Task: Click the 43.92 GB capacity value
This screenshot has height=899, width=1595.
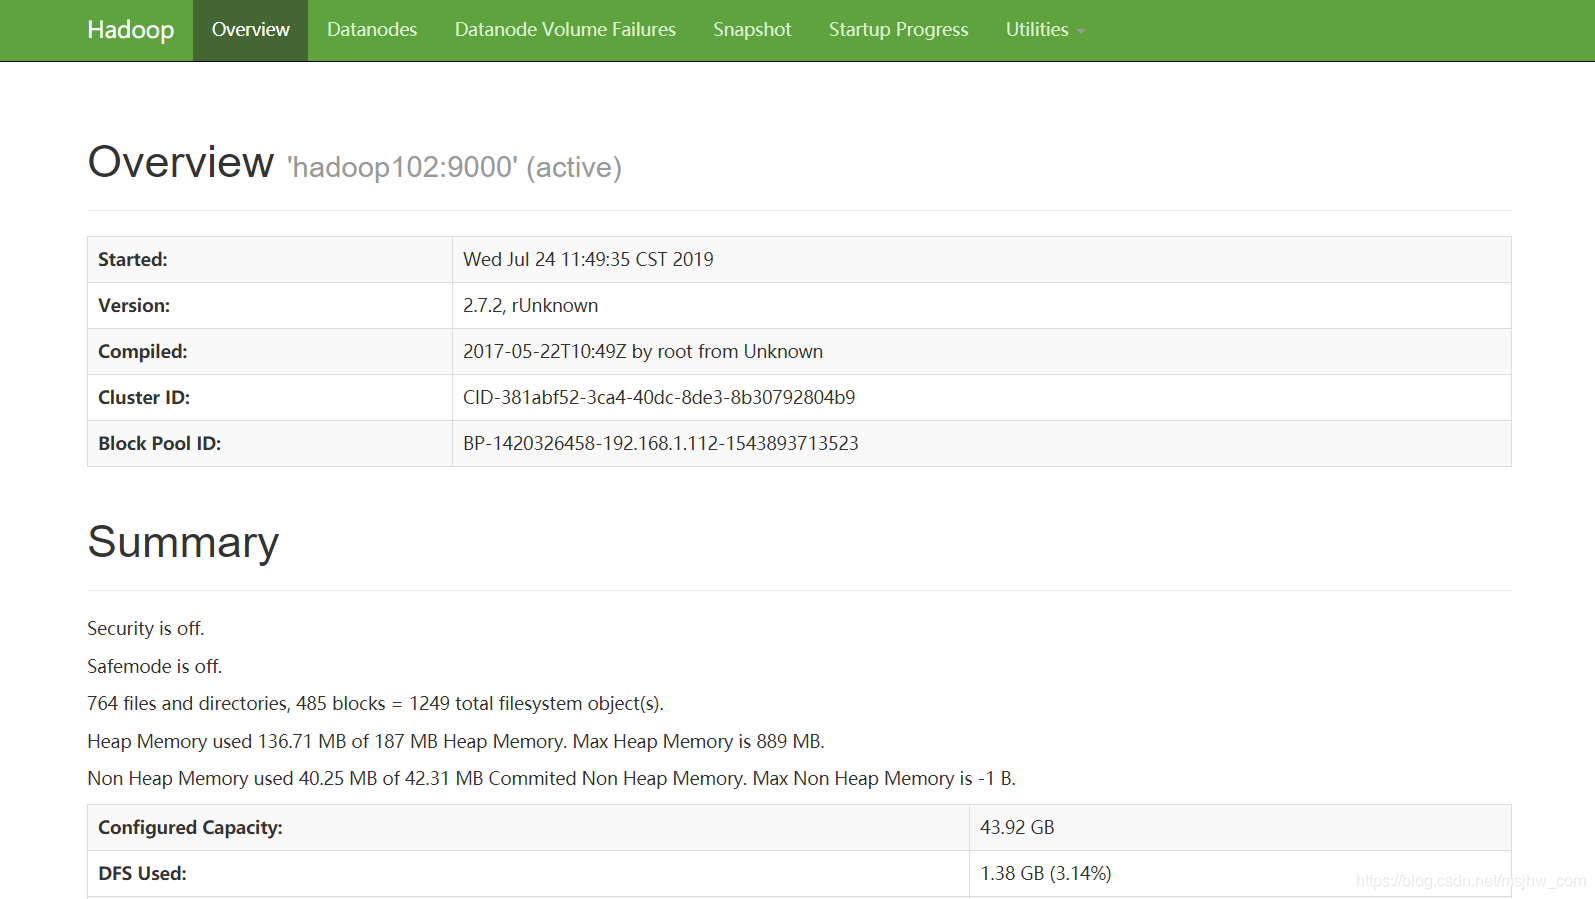Action: pos(1017,827)
